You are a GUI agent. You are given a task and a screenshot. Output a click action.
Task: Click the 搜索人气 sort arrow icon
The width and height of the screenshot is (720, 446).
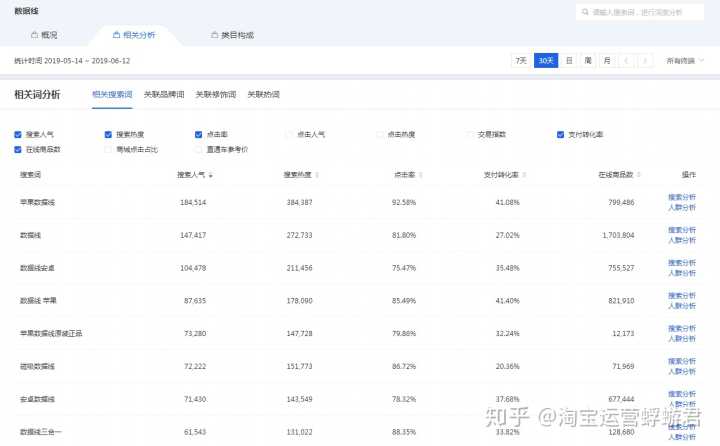pos(210,175)
